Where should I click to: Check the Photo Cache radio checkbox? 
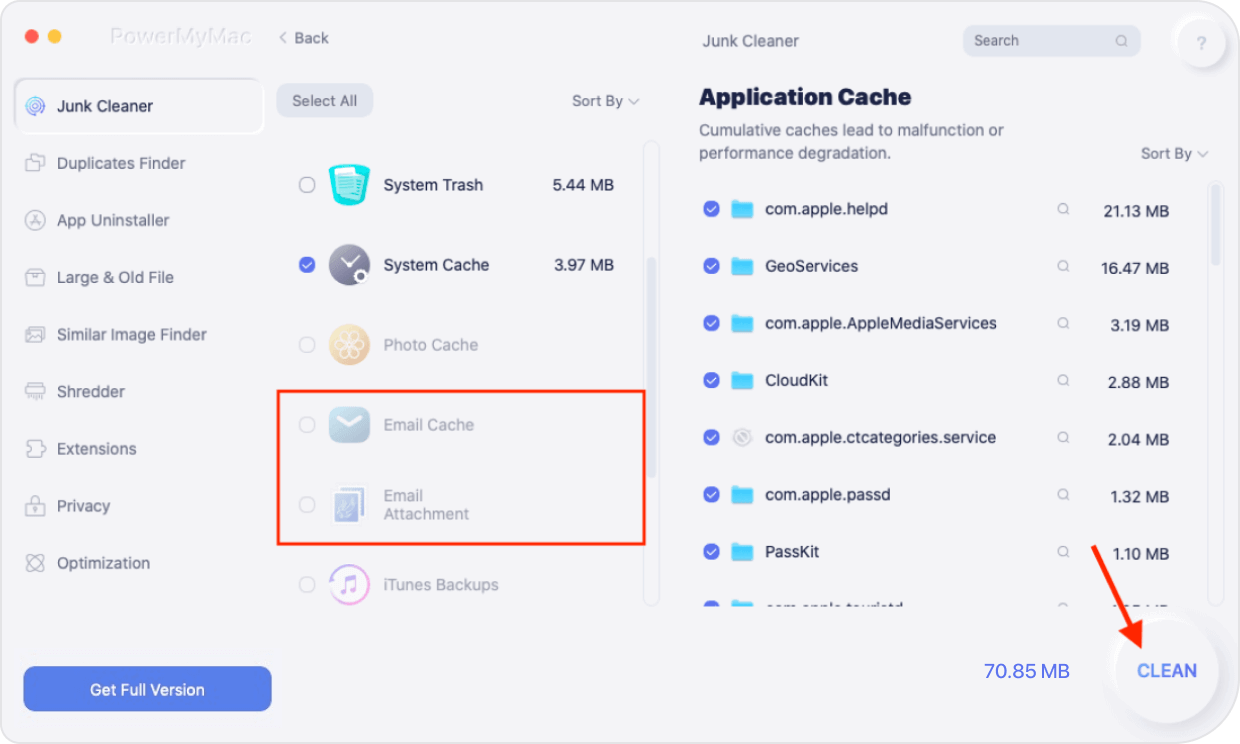click(x=307, y=345)
